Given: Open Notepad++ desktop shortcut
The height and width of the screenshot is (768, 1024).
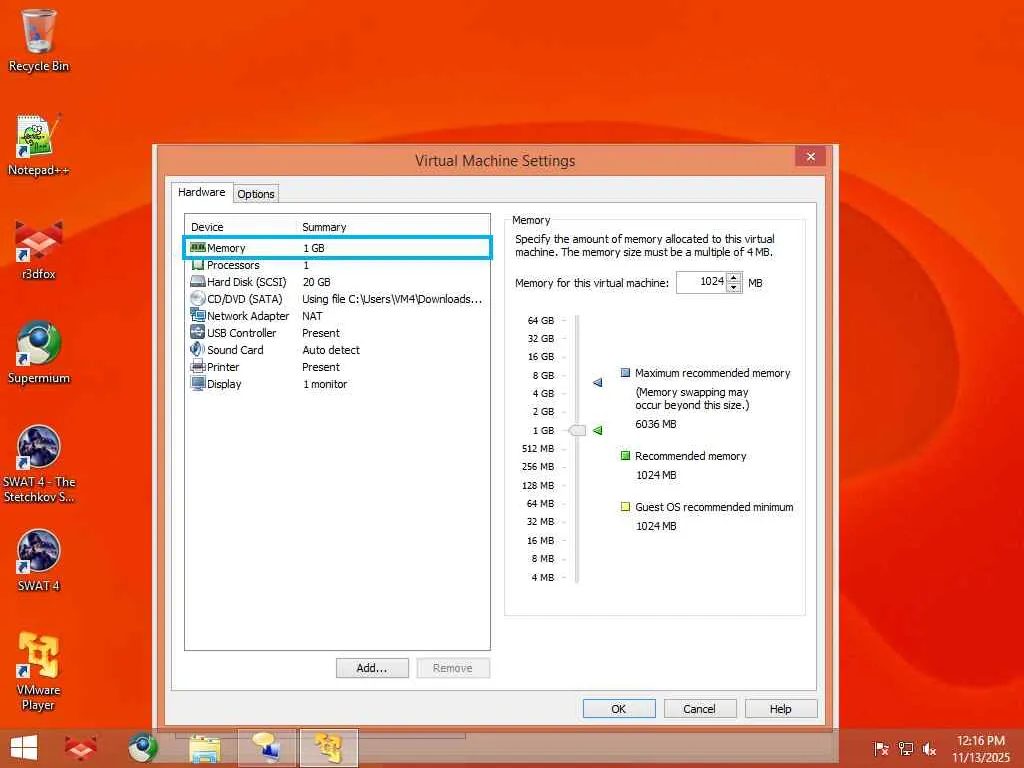Looking at the screenshot, I should click(x=39, y=145).
